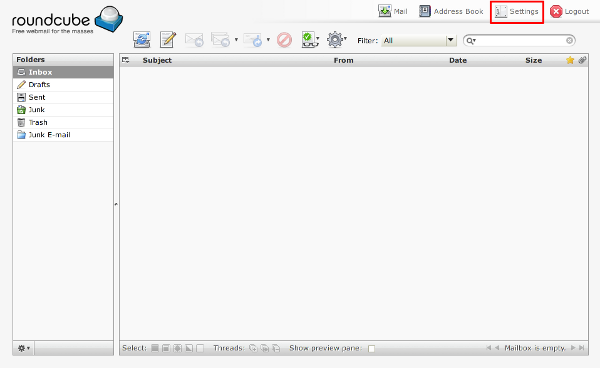Open the Junk E-mail folder
The image size is (600, 368).
tap(63, 135)
